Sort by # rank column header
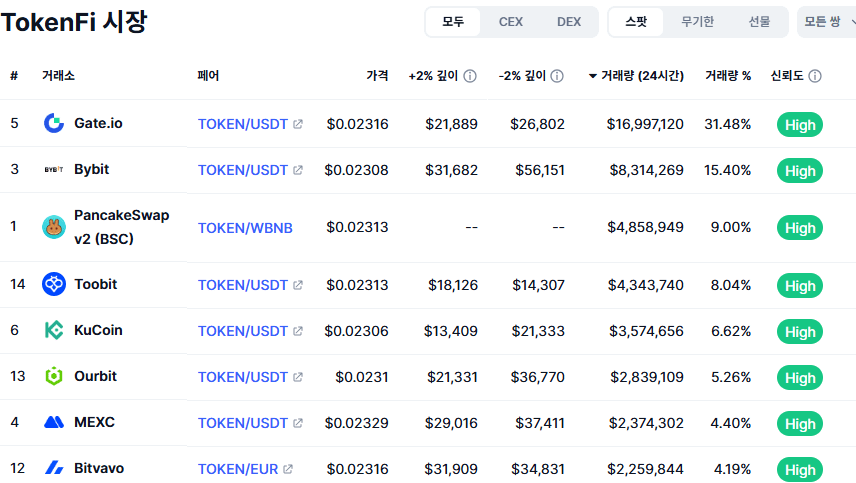The image size is (856, 483). [x=14, y=76]
